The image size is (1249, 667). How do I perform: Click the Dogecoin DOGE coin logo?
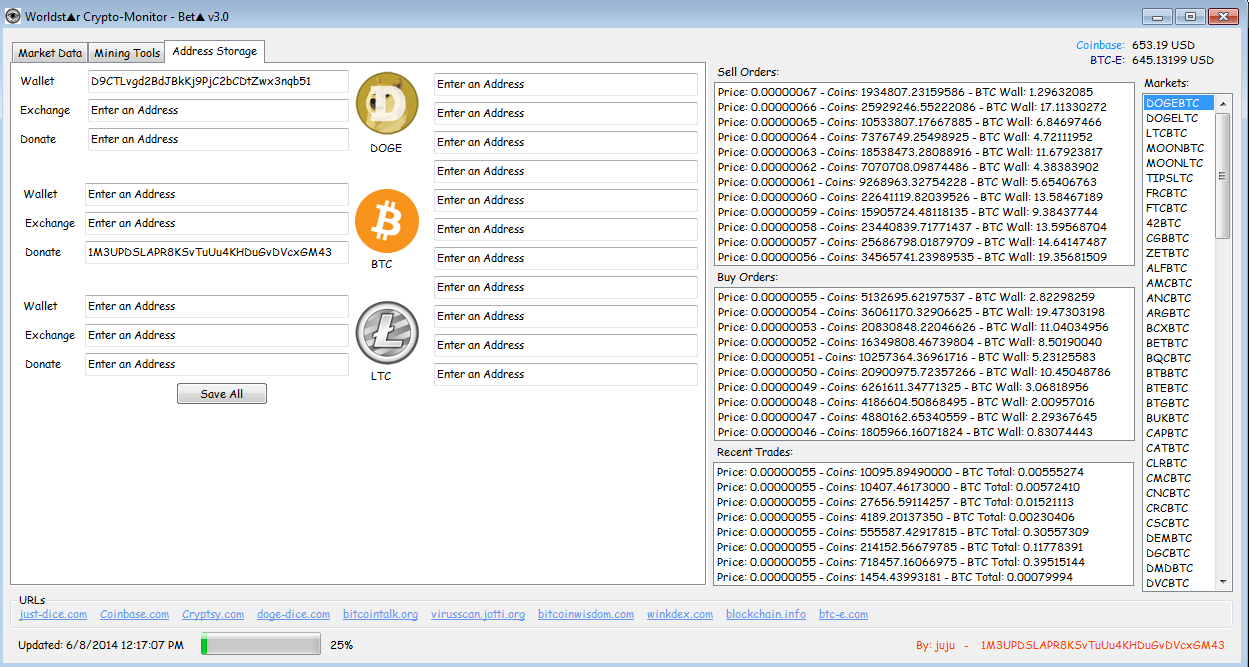coord(387,103)
